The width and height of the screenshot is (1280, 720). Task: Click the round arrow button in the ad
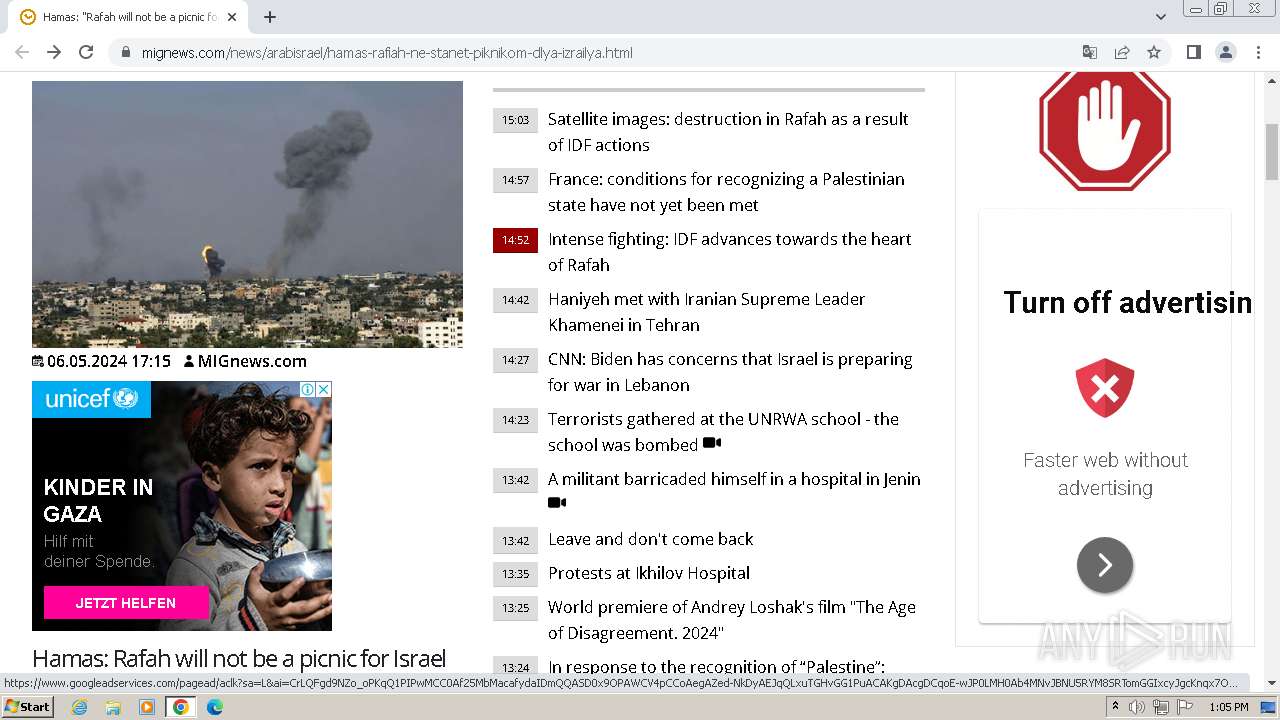1105,565
